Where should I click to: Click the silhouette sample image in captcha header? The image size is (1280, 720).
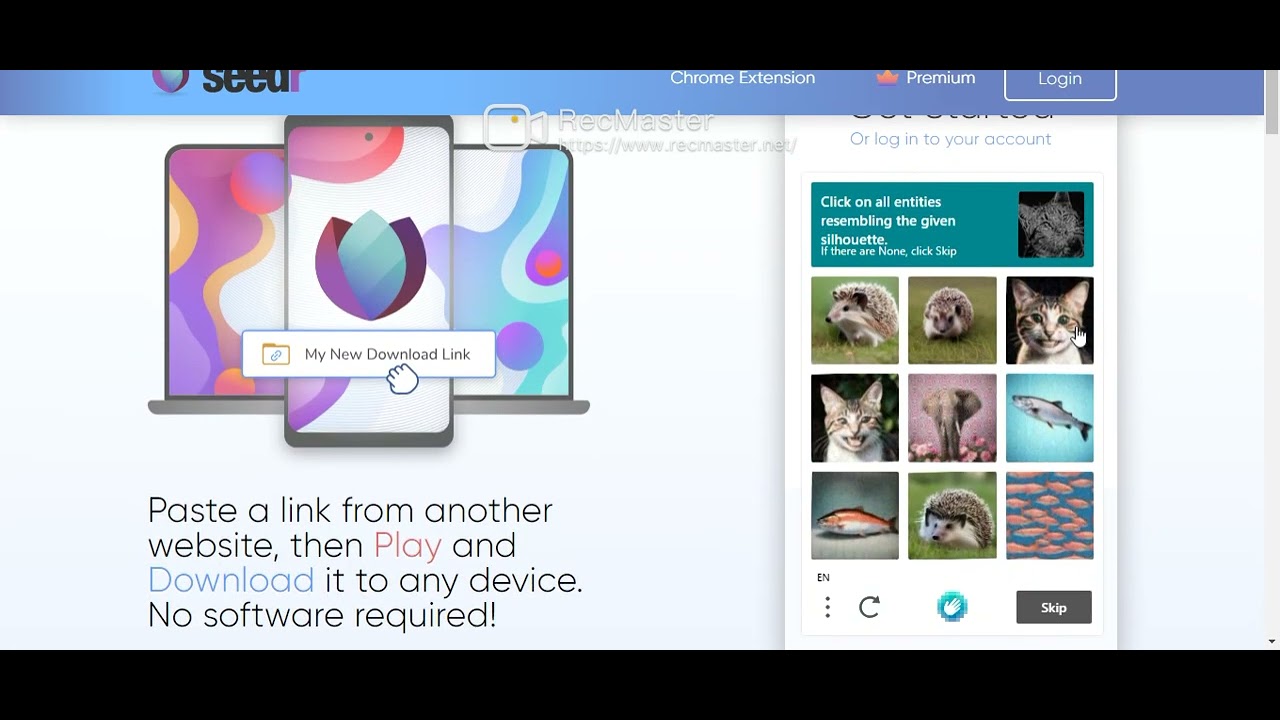tap(1051, 225)
